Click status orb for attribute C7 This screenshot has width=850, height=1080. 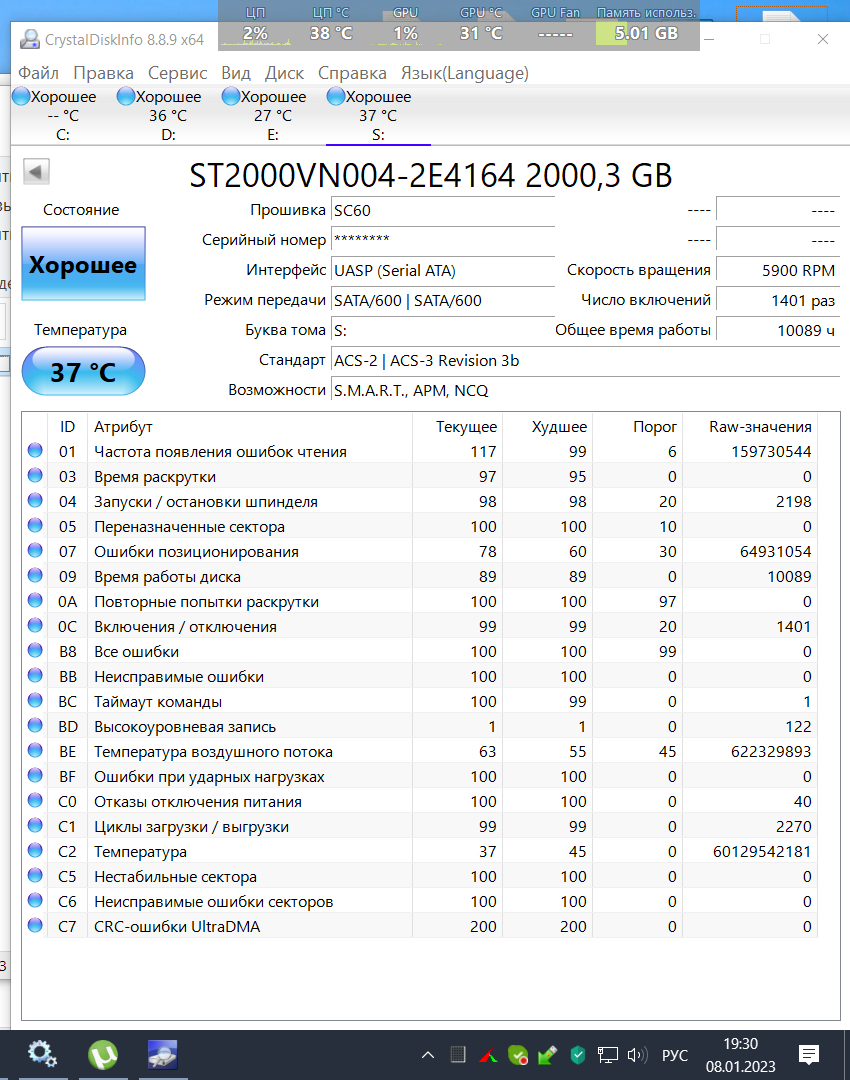click(35, 926)
